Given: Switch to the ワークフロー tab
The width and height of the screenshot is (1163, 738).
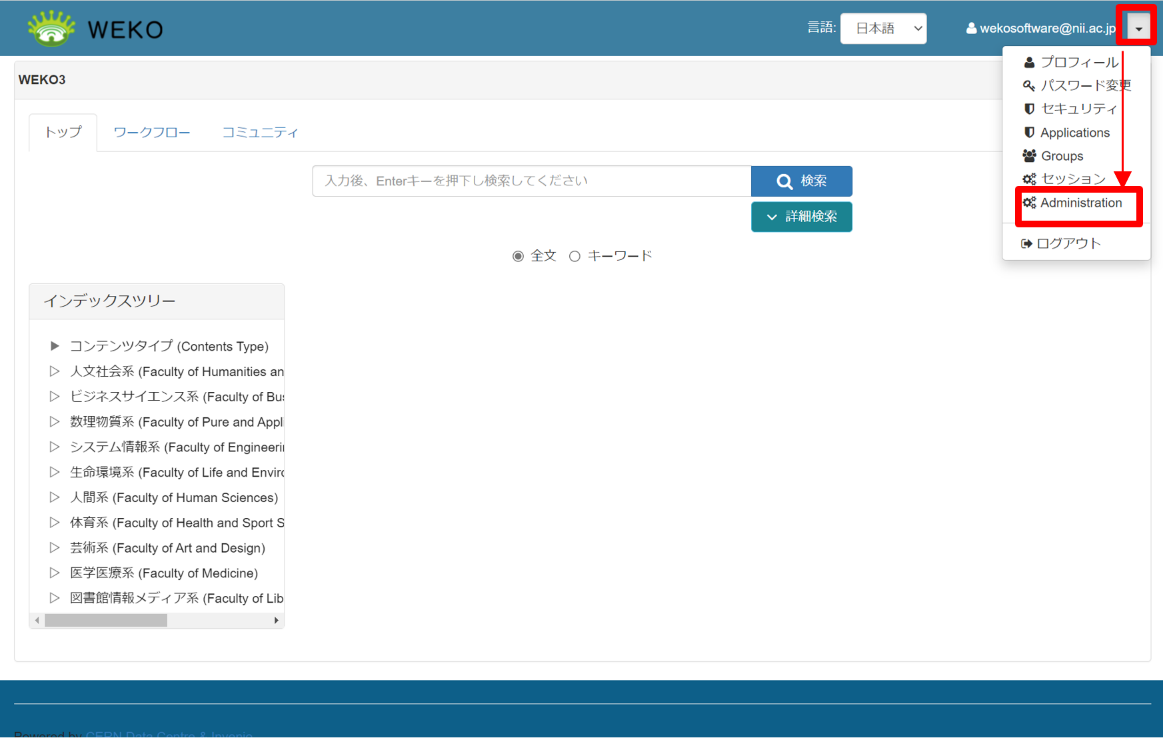Looking at the screenshot, I should [152, 132].
